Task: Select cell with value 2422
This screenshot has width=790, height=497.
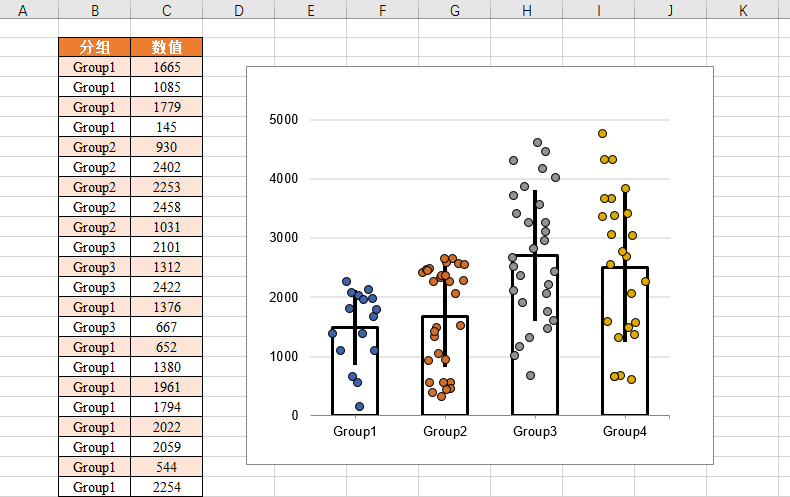Action: tap(167, 287)
